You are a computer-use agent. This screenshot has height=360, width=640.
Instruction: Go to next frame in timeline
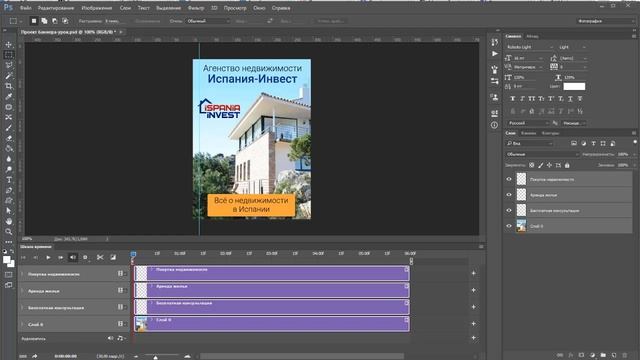60,257
